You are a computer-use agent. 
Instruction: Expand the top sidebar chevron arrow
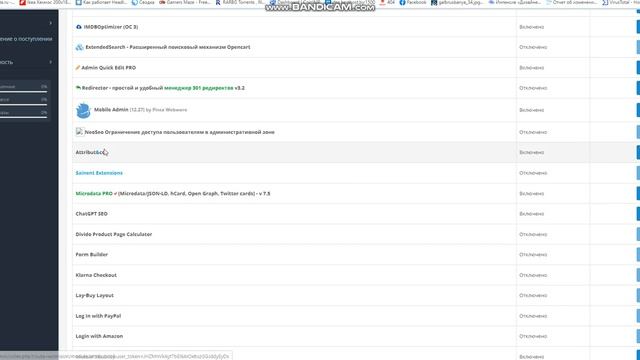tap(51, 23)
